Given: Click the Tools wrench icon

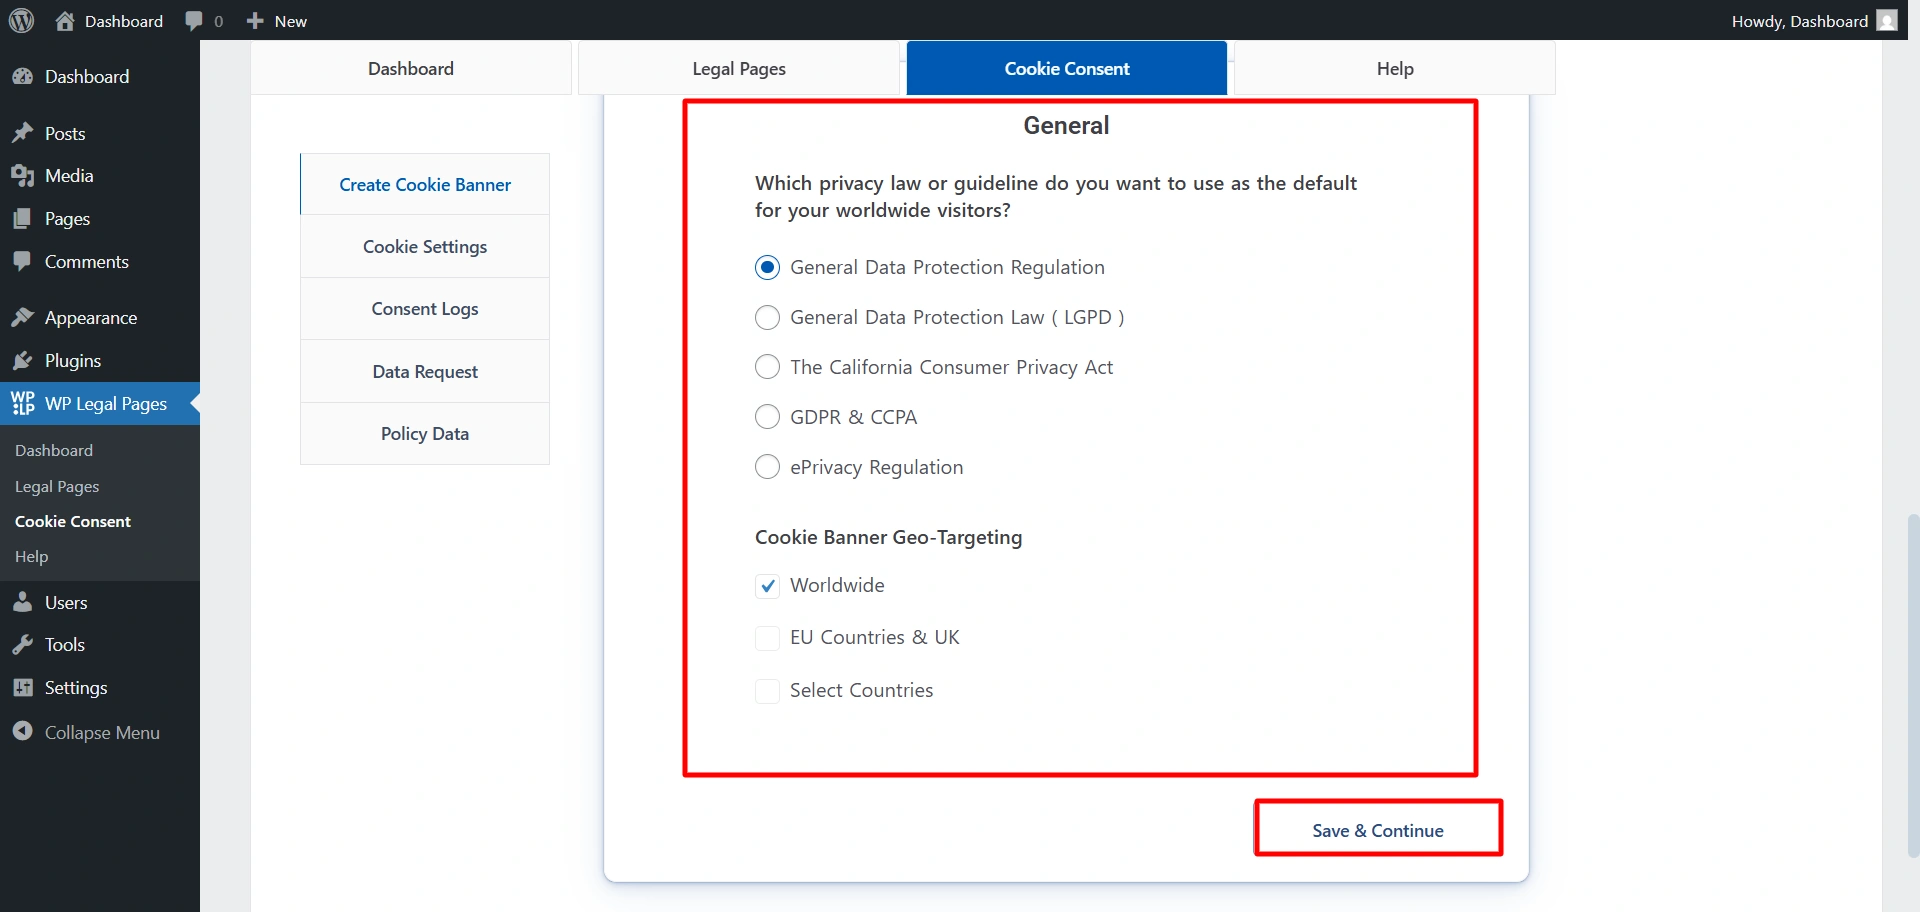Looking at the screenshot, I should coord(23,645).
